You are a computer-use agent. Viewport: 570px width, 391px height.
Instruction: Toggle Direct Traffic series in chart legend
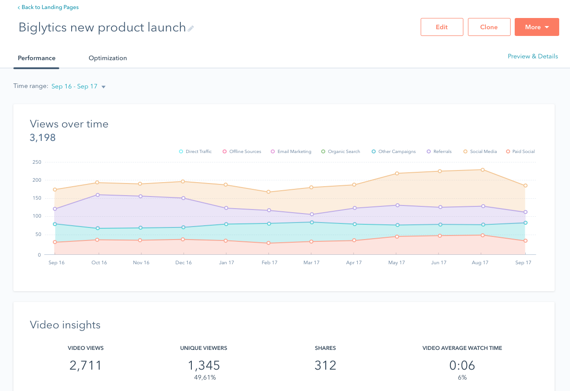tap(195, 152)
